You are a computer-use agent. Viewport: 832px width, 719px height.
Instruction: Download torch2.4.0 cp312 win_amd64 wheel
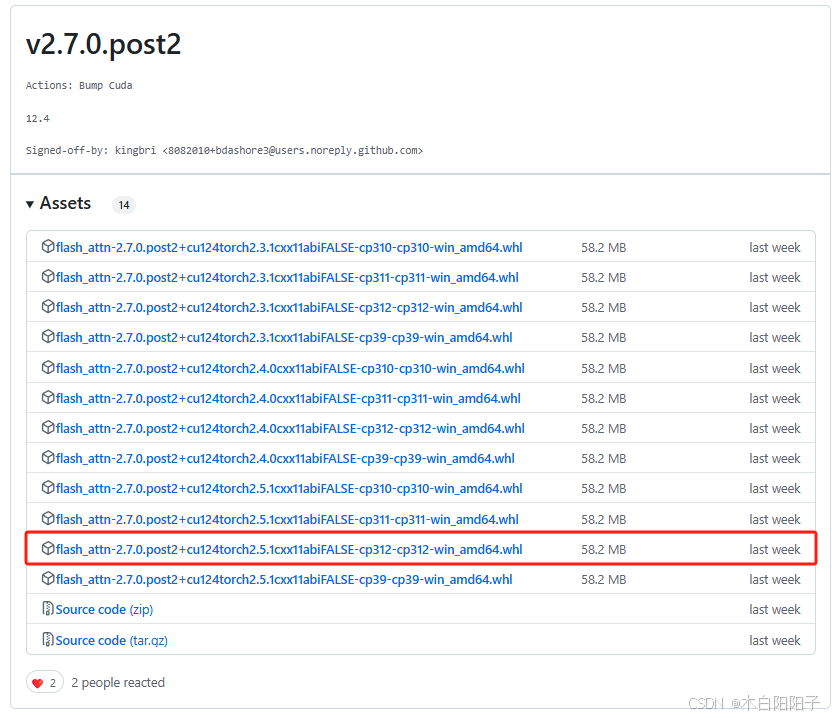point(290,428)
